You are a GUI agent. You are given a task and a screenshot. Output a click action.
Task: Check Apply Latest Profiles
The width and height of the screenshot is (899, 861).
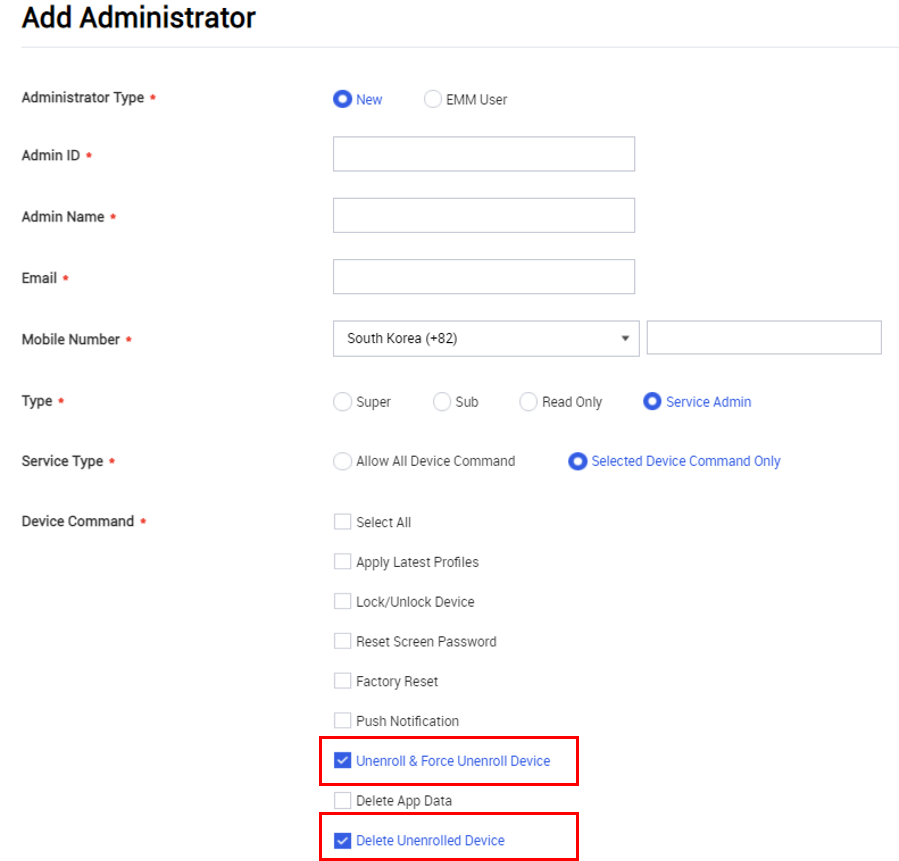tap(342, 561)
